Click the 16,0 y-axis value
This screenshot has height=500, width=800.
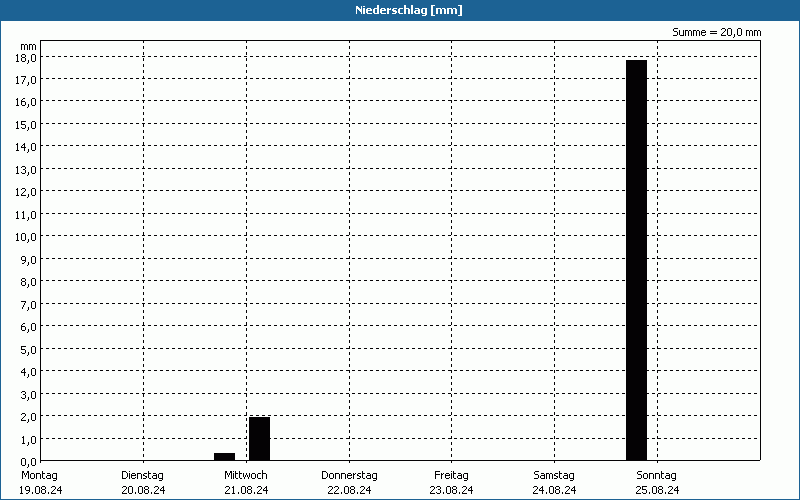pyautogui.click(x=26, y=102)
